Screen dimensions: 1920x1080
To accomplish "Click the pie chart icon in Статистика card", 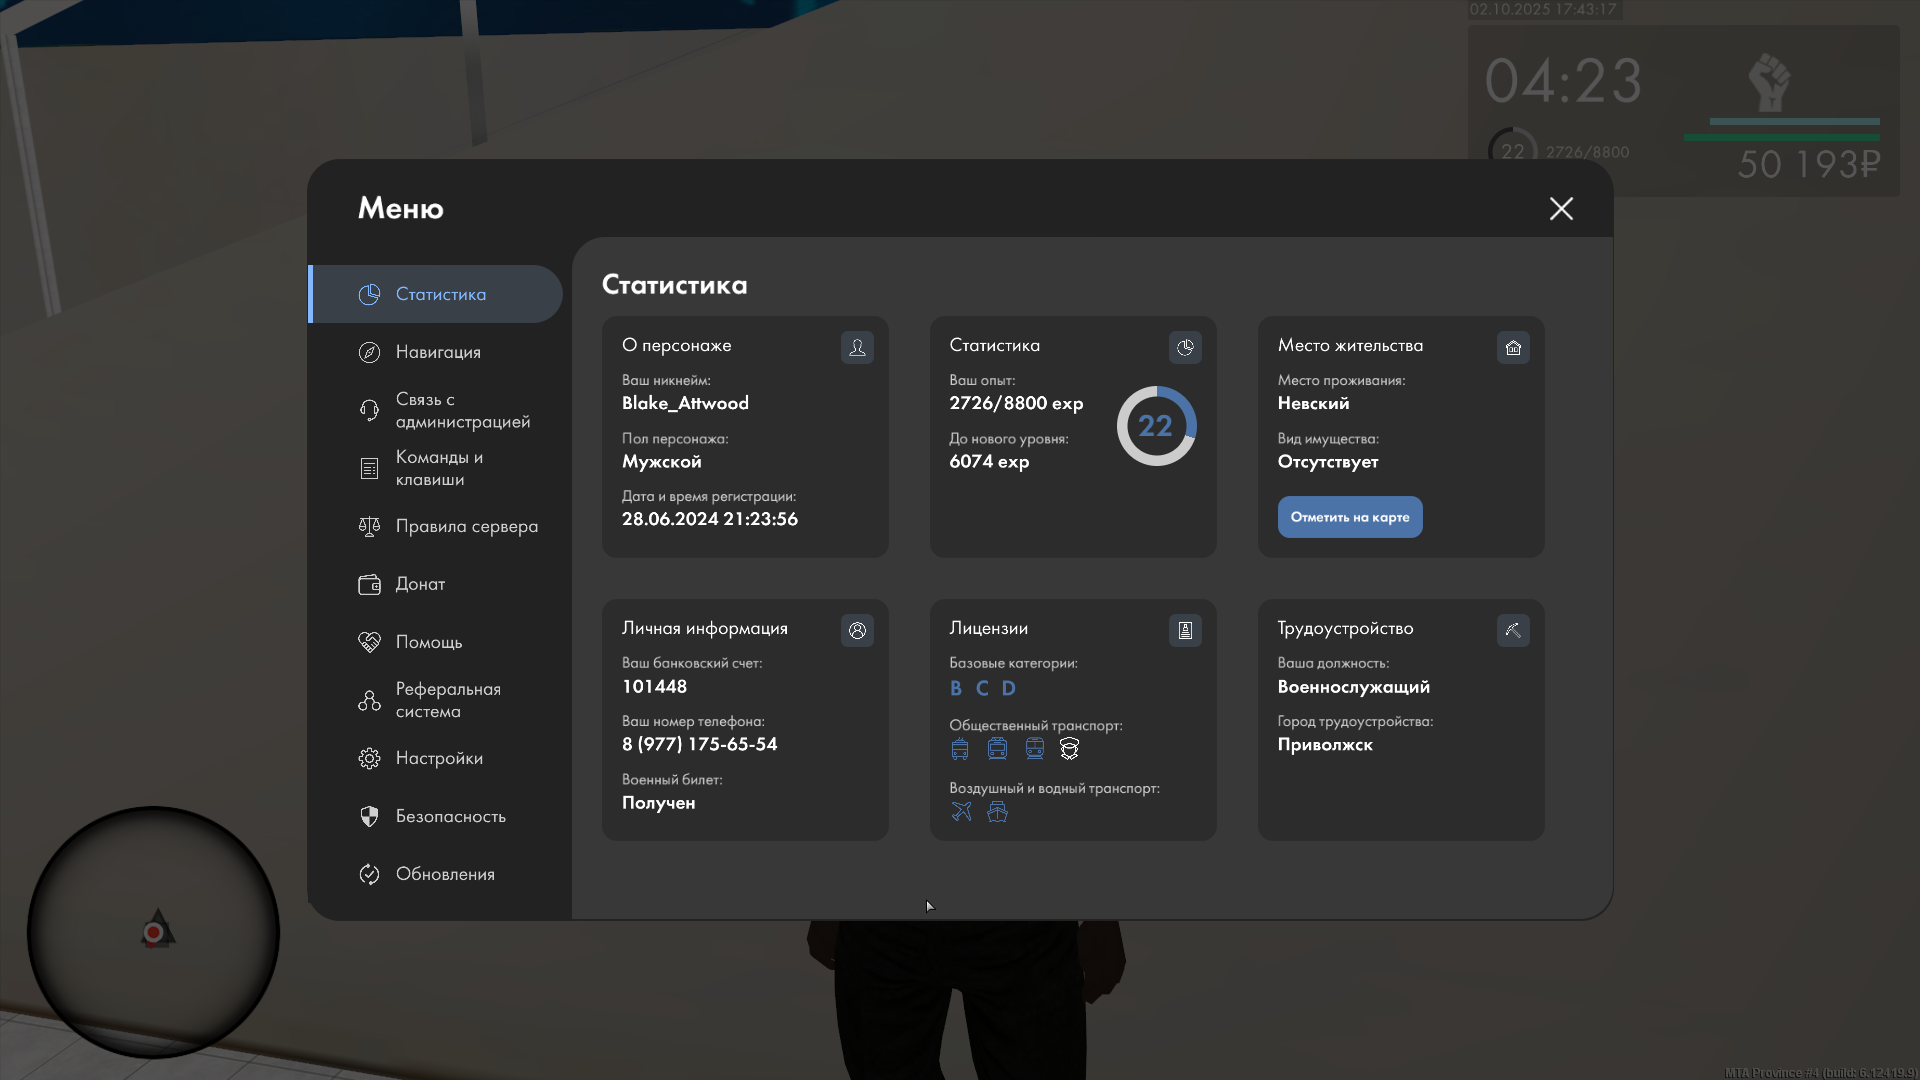I will [x=1185, y=347].
